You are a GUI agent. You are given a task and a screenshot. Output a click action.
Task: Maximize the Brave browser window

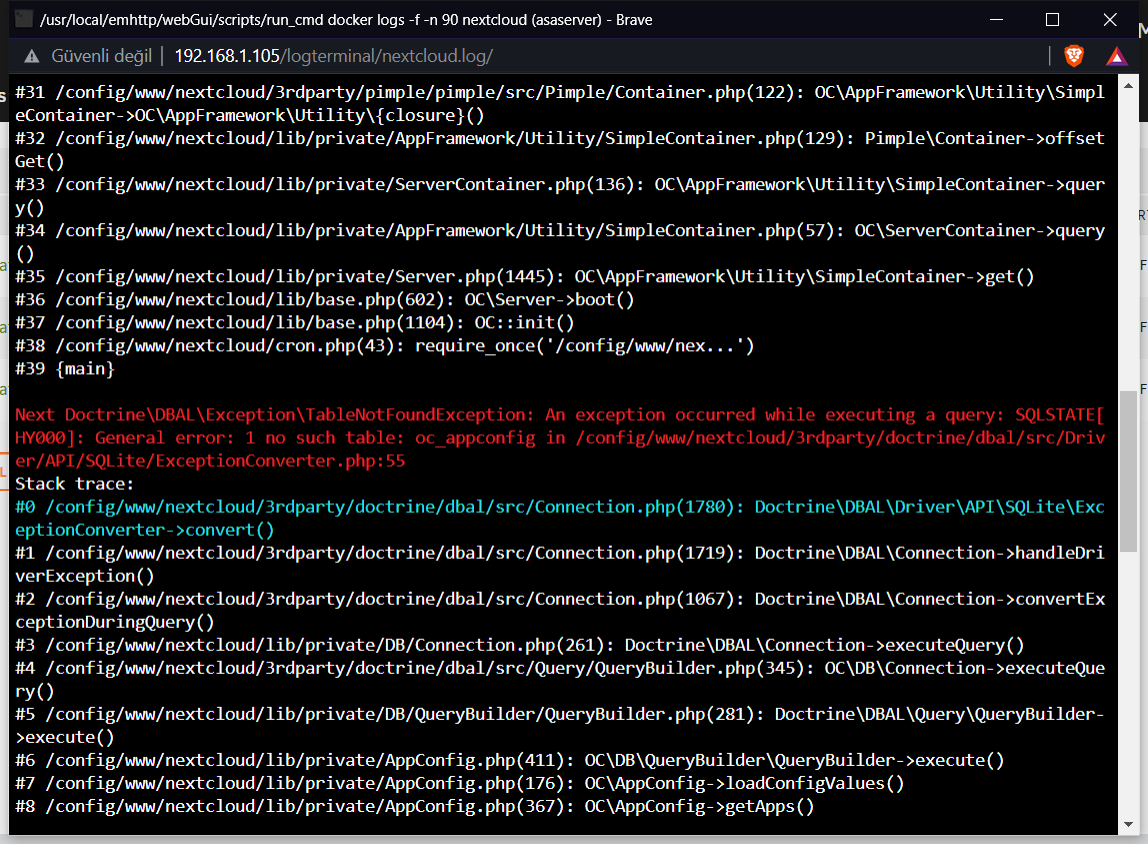(x=1052, y=20)
